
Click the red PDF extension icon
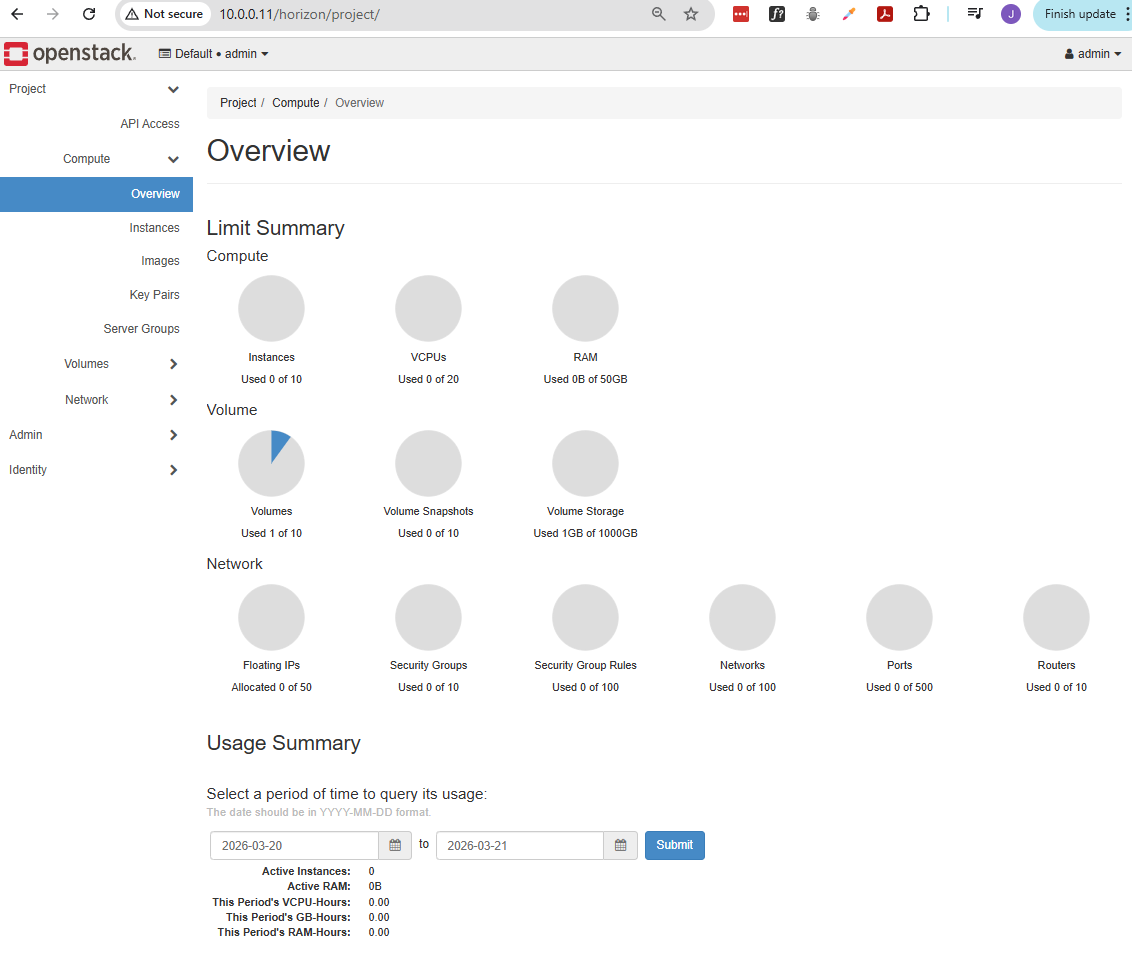click(x=885, y=14)
